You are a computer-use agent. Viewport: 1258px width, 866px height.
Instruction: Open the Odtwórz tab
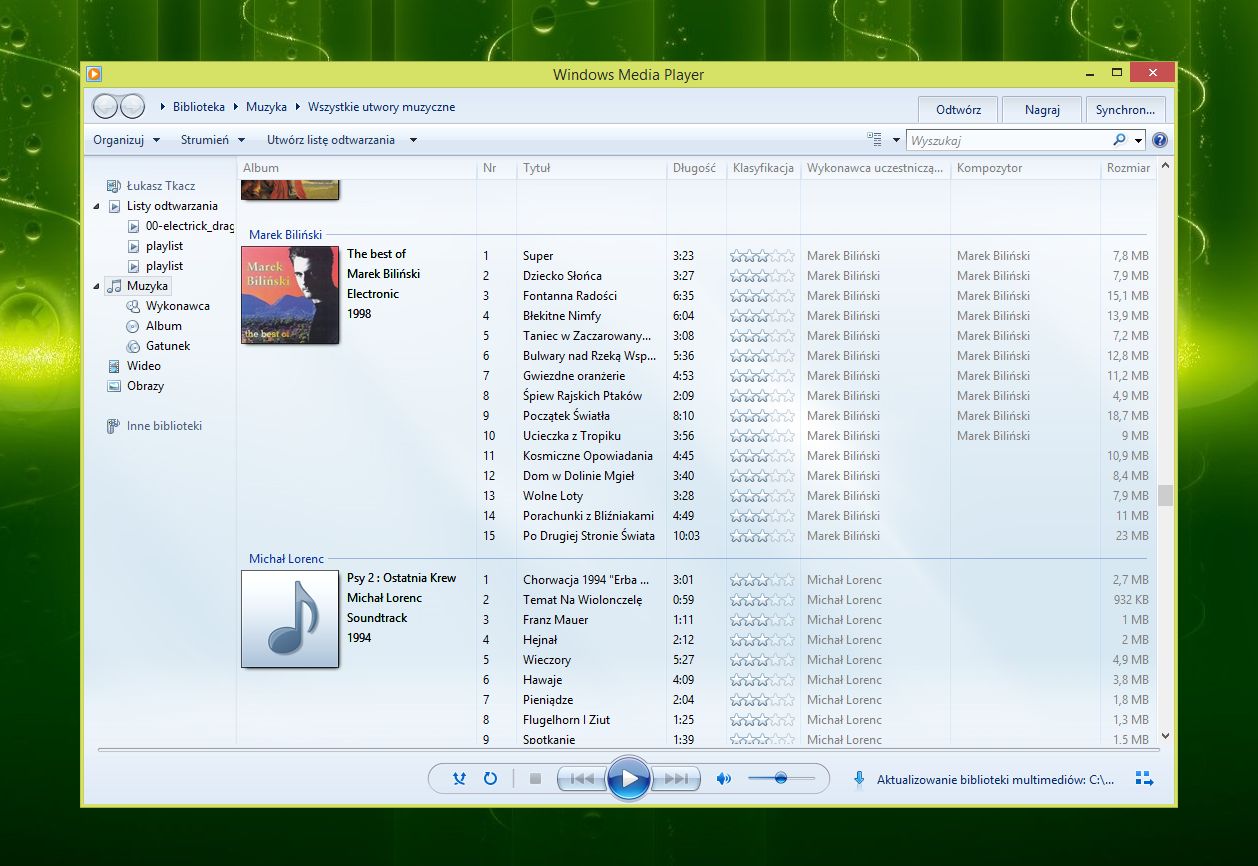coord(958,109)
